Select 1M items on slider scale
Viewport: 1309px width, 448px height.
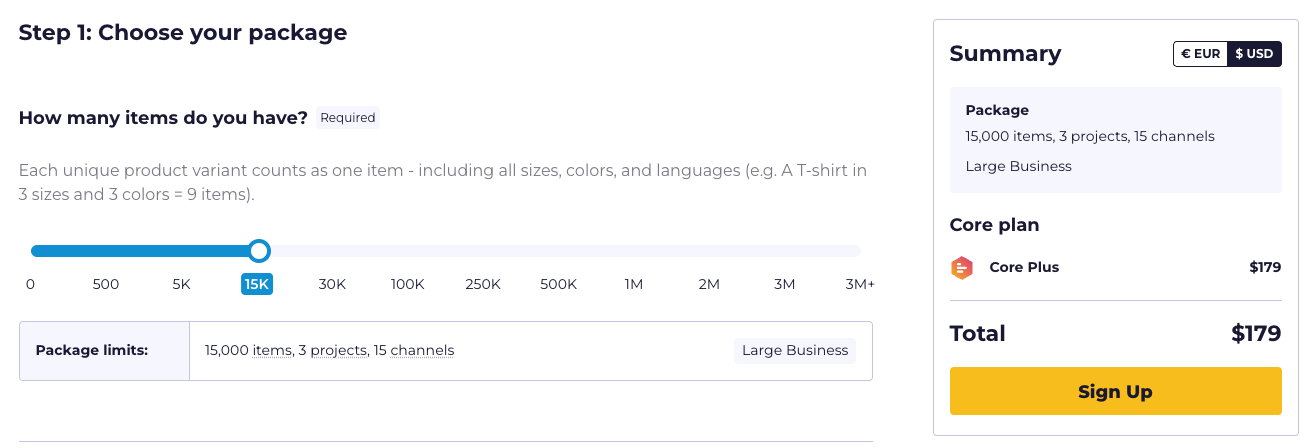click(634, 284)
